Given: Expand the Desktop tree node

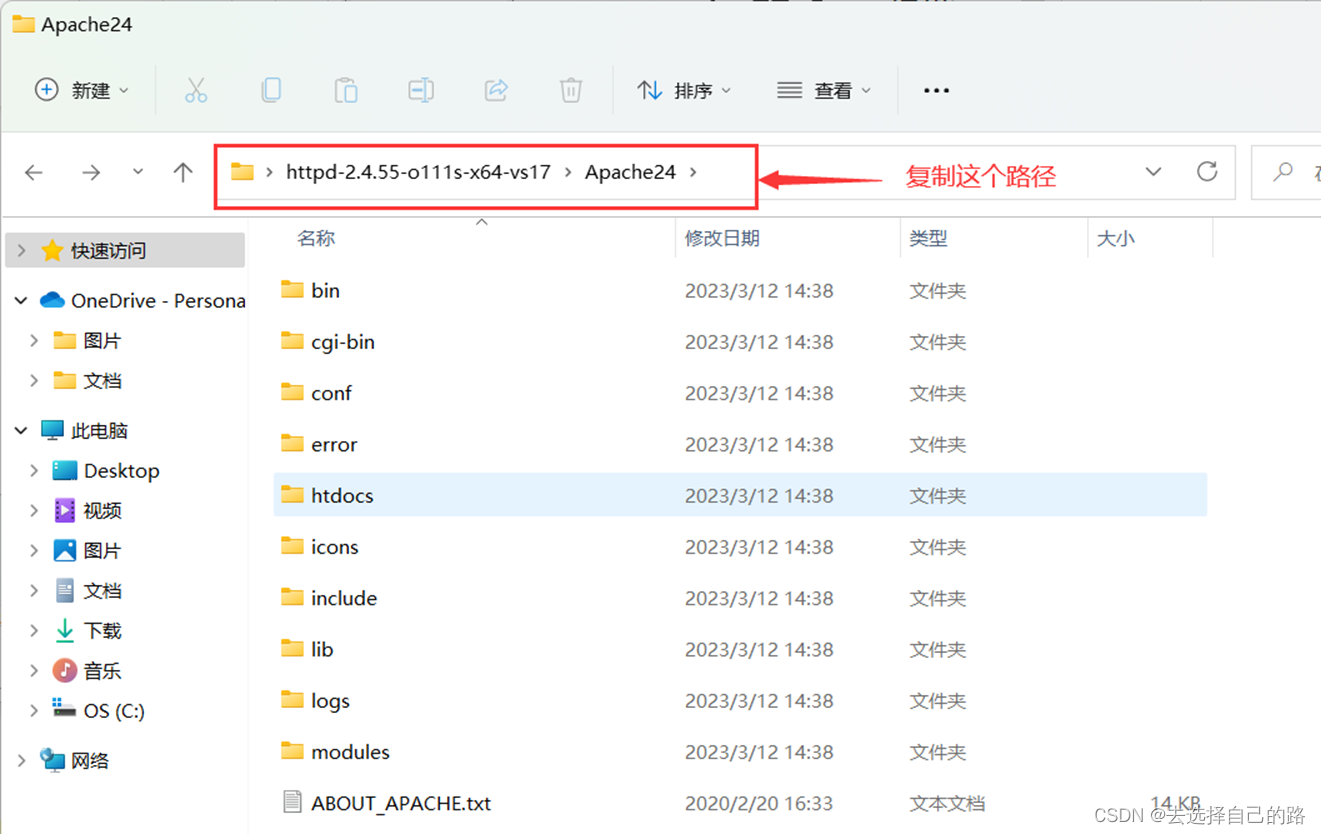Looking at the screenshot, I should [34, 470].
